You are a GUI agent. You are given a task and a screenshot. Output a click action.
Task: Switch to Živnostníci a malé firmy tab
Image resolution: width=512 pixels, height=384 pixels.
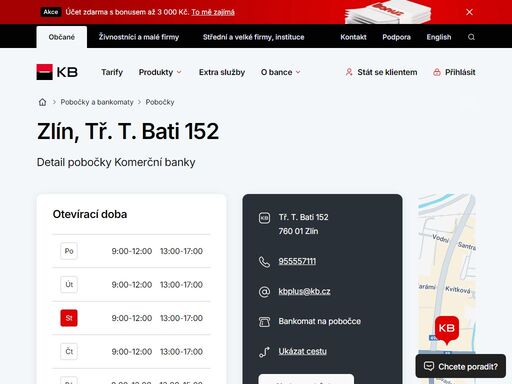pos(139,37)
